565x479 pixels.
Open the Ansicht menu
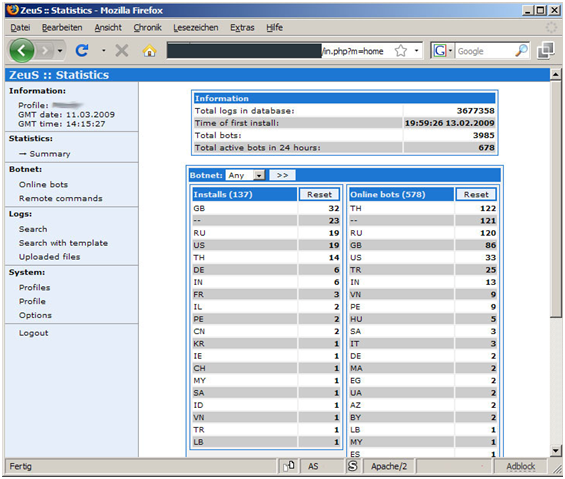108,27
